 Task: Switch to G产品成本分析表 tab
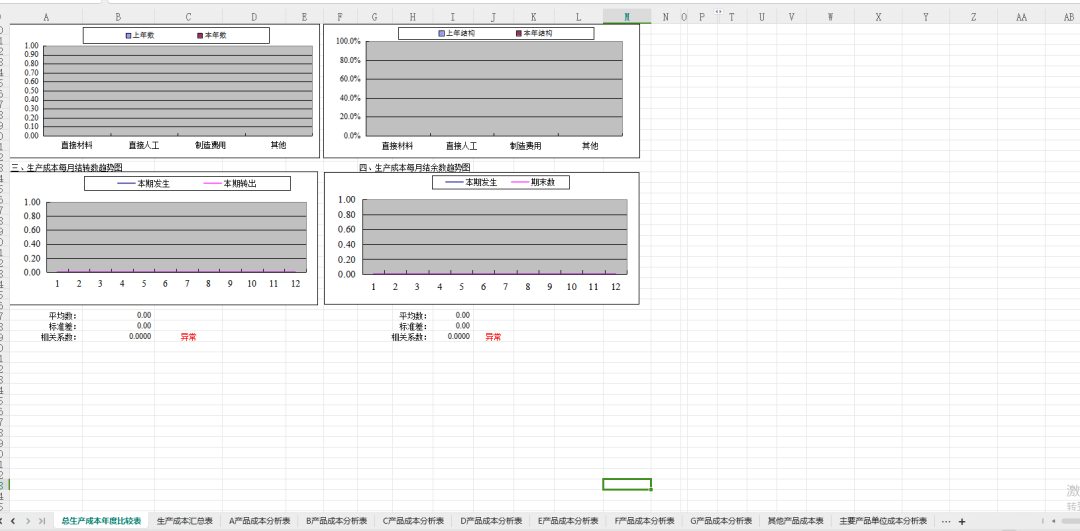click(721, 521)
